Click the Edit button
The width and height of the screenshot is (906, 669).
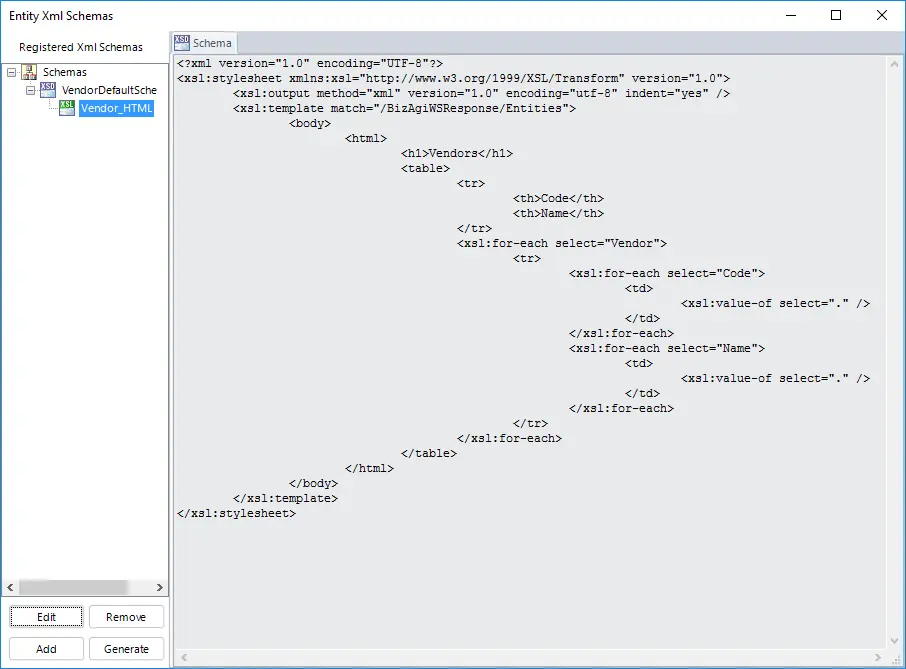(x=46, y=617)
